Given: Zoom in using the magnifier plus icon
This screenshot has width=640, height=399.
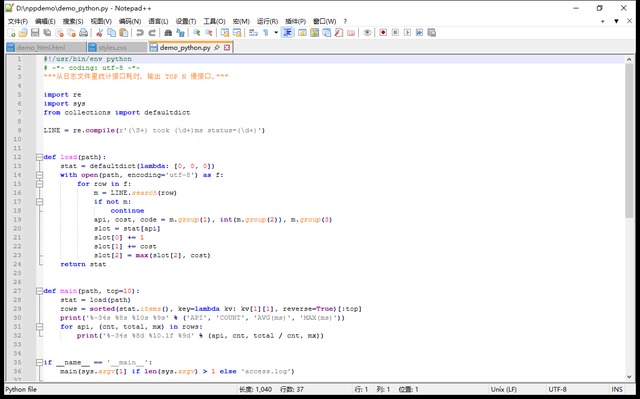Looking at the screenshot, I should click(x=196, y=33).
